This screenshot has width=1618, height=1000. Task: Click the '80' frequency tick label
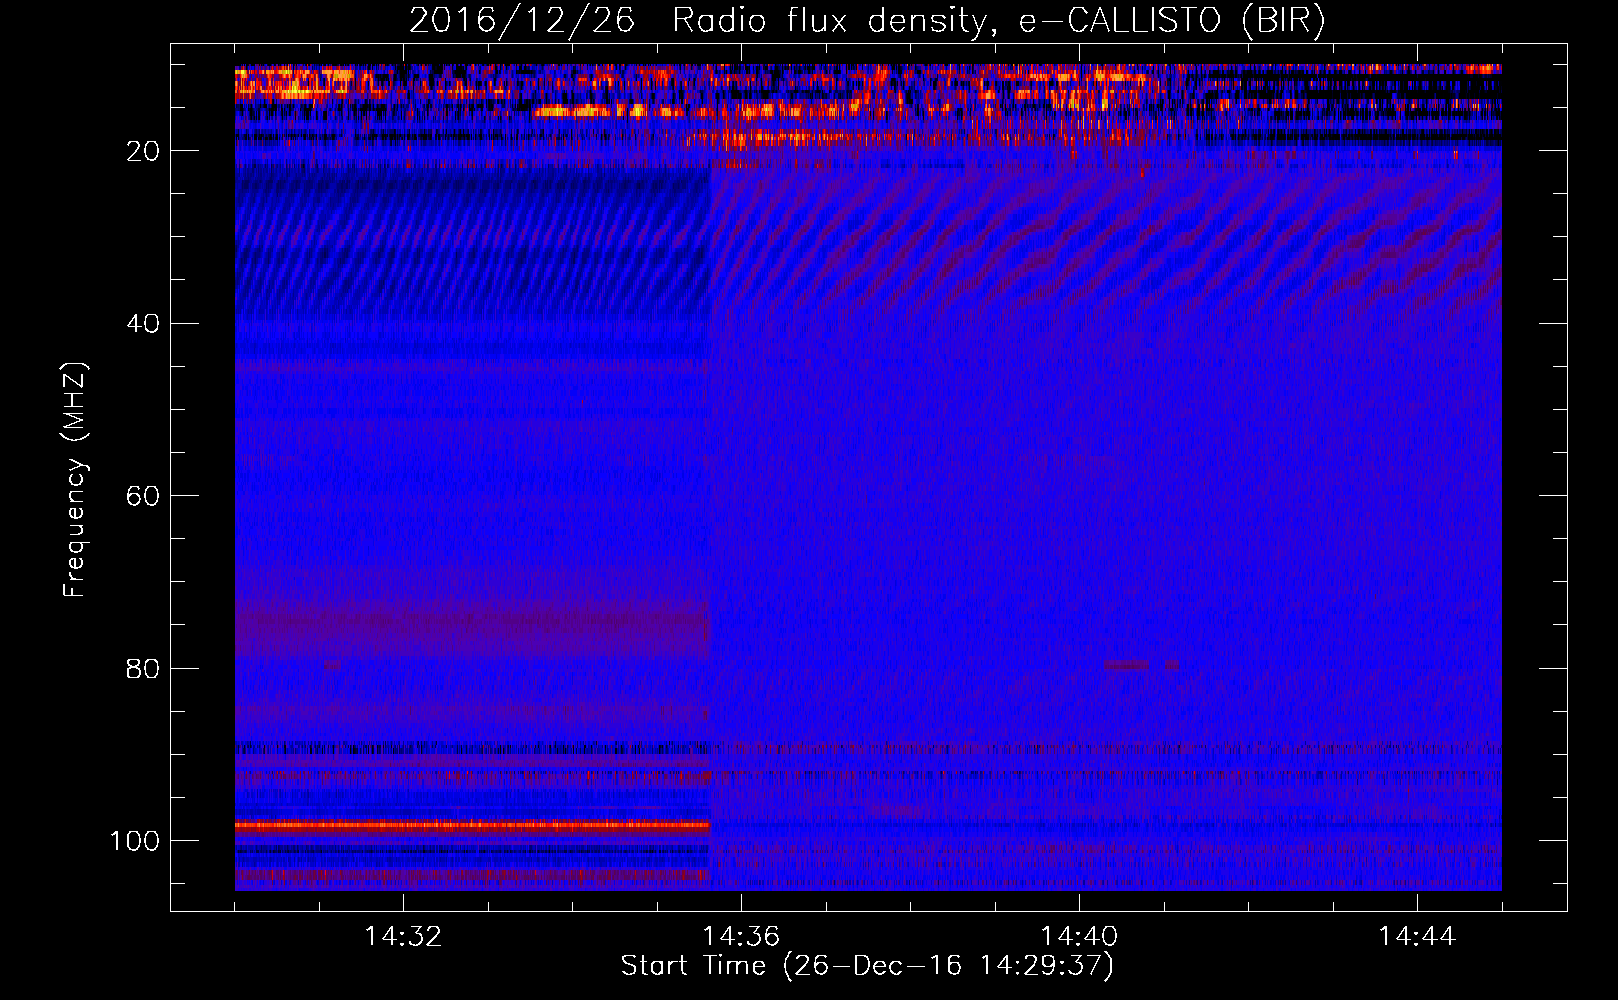coord(143,668)
